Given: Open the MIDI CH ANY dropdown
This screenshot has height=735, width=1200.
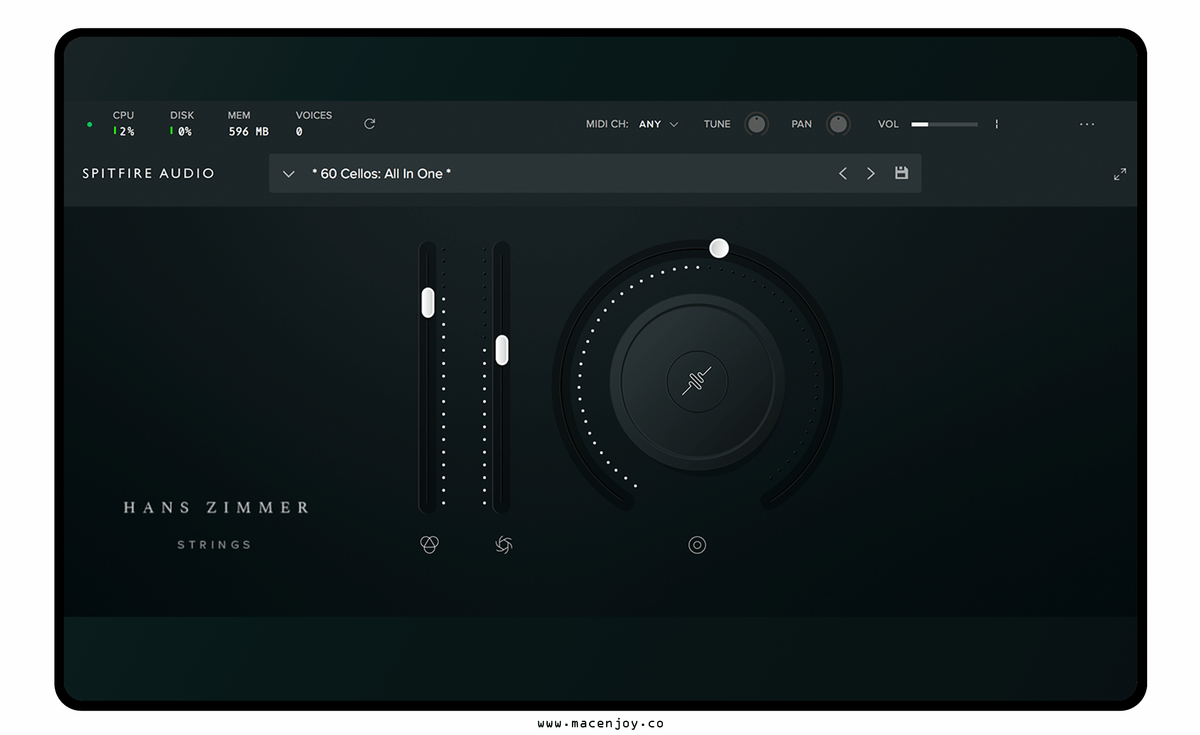Looking at the screenshot, I should click(x=659, y=124).
